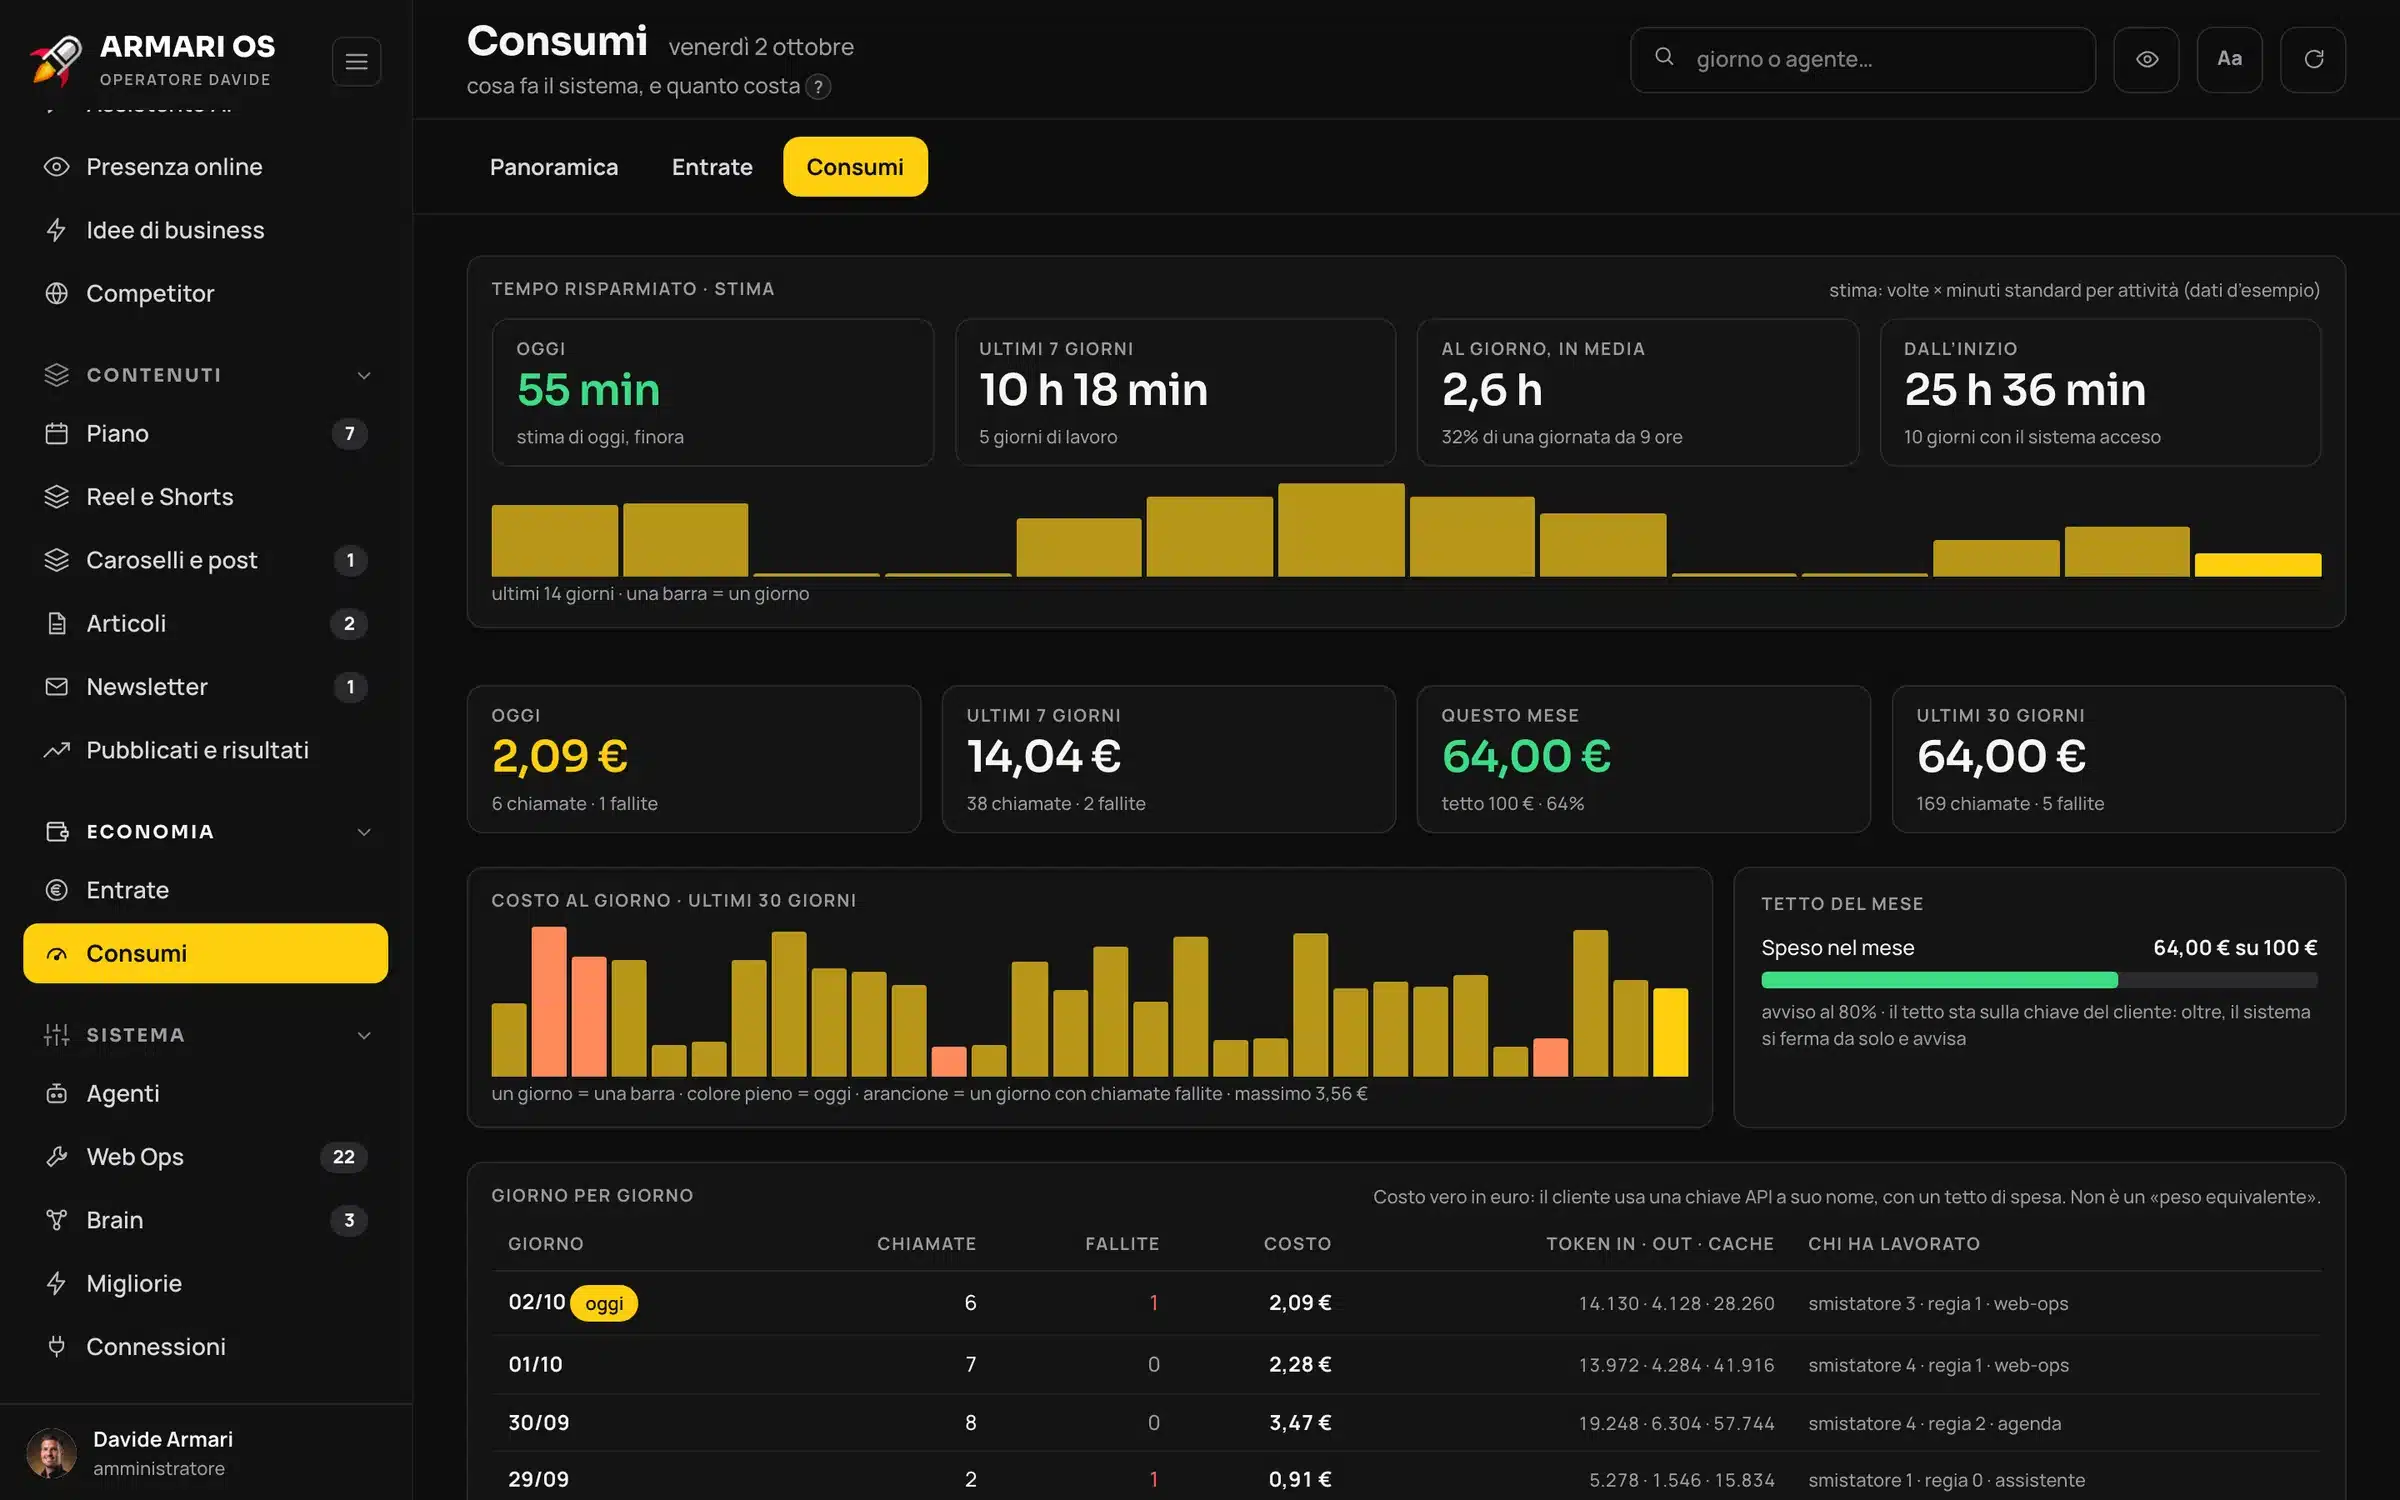Open Brain in the sidebar
Screen dimensions: 2400x1500
(205, 1220)
